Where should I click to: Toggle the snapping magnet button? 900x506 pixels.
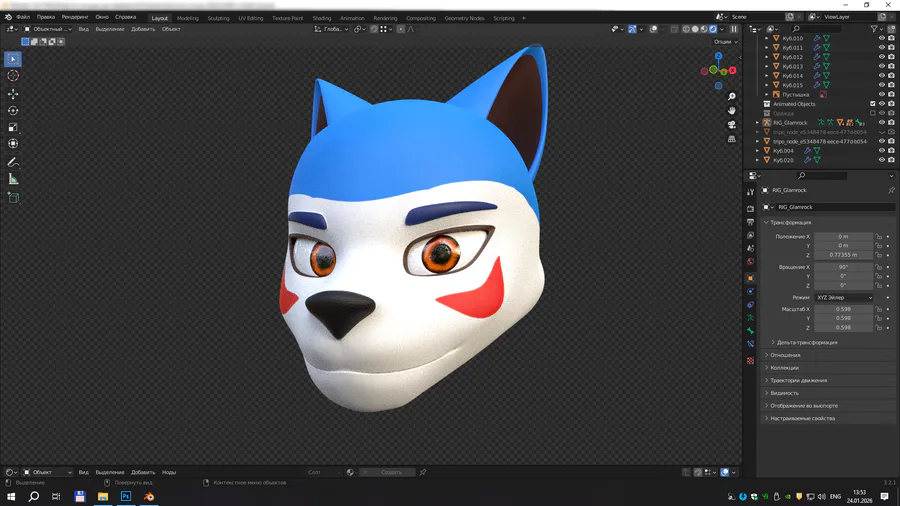coord(374,29)
